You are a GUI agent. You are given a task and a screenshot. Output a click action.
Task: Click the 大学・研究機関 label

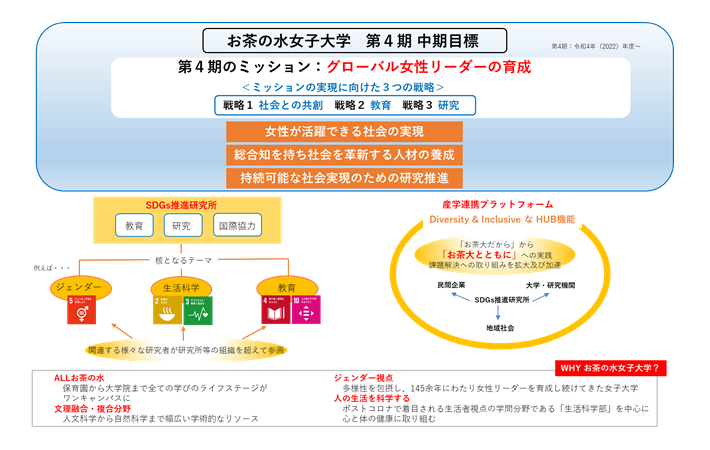[550, 285]
